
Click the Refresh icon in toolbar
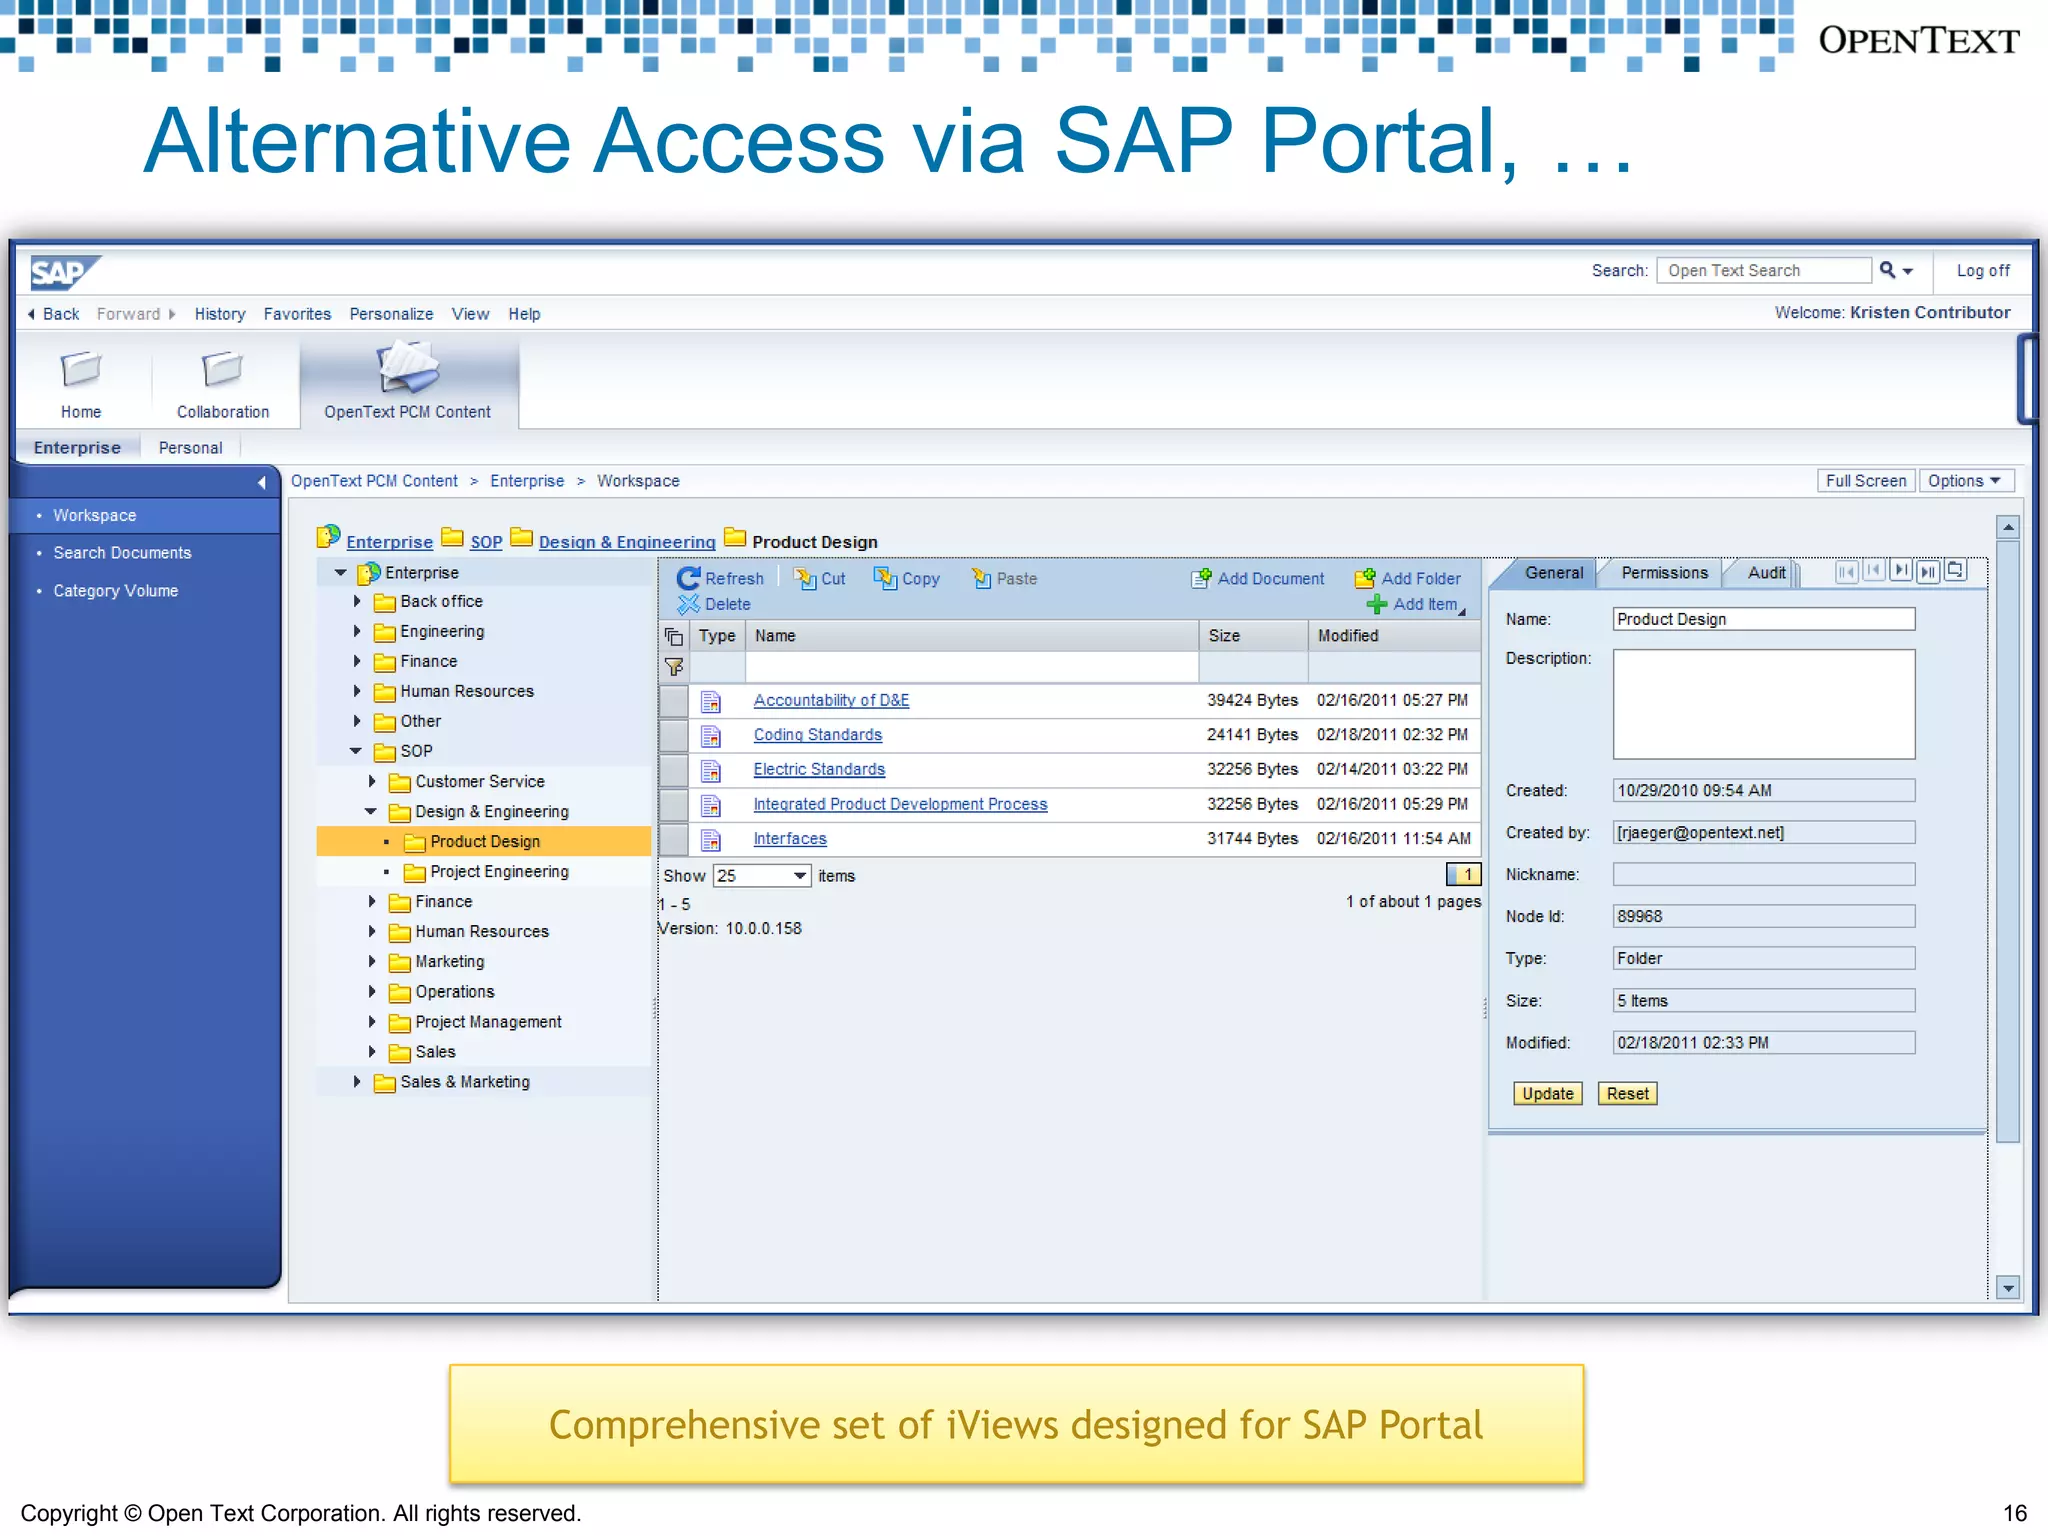(688, 578)
